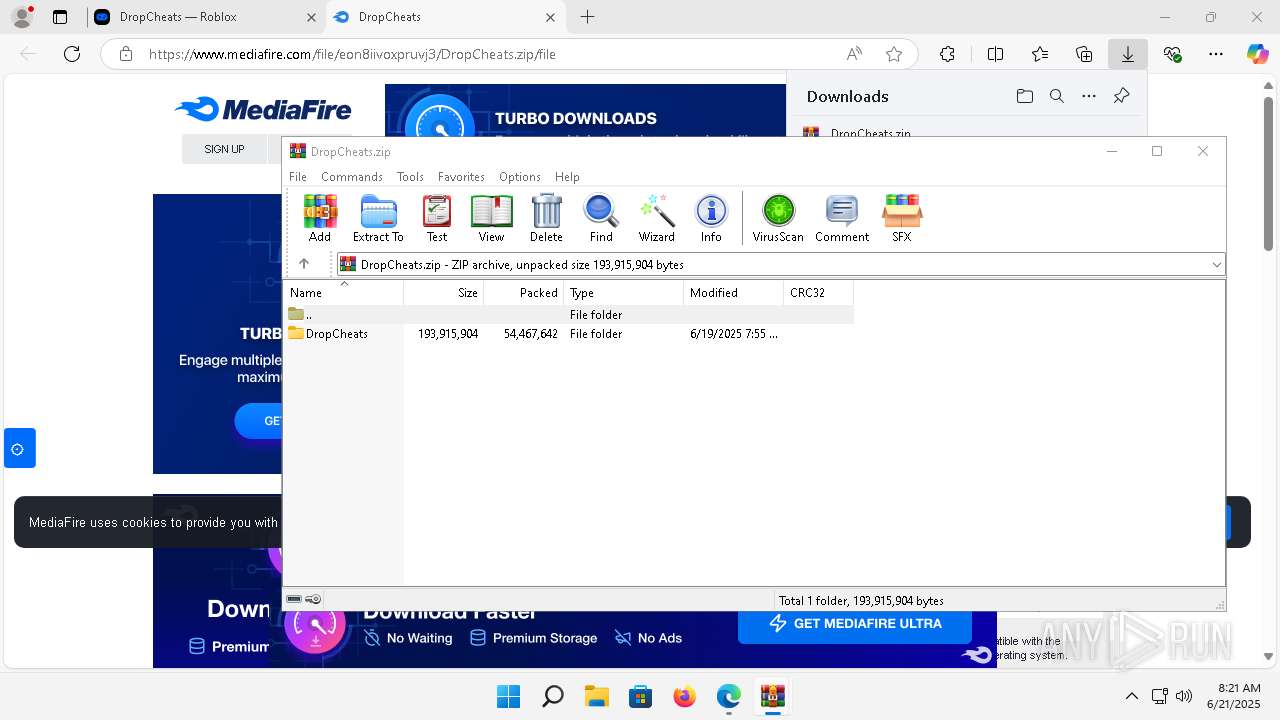Open Edge Collections
Screen dimensions: 1280x720
click(1084, 54)
